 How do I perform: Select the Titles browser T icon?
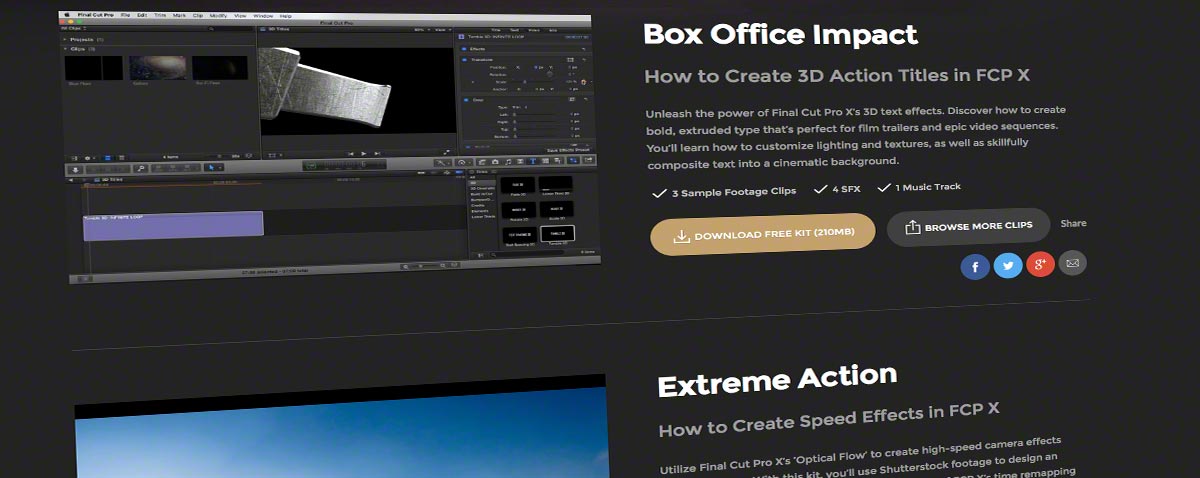click(533, 161)
